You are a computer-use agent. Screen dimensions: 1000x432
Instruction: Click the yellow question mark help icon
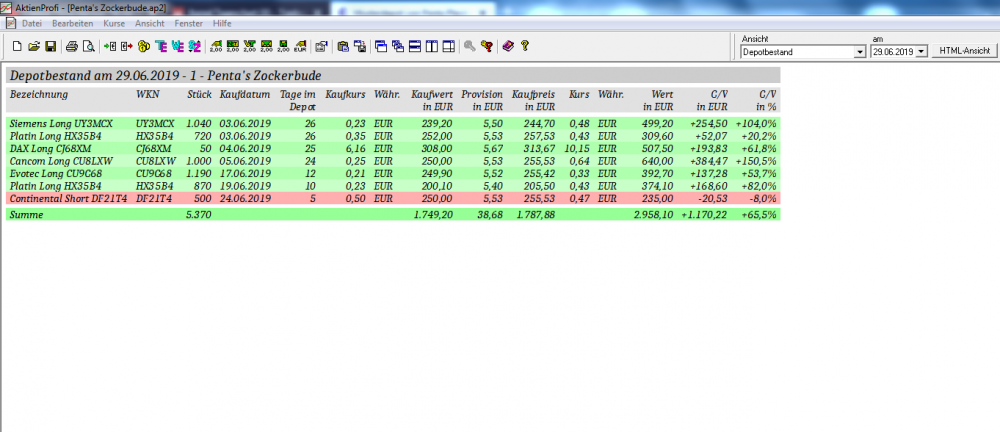(525, 46)
